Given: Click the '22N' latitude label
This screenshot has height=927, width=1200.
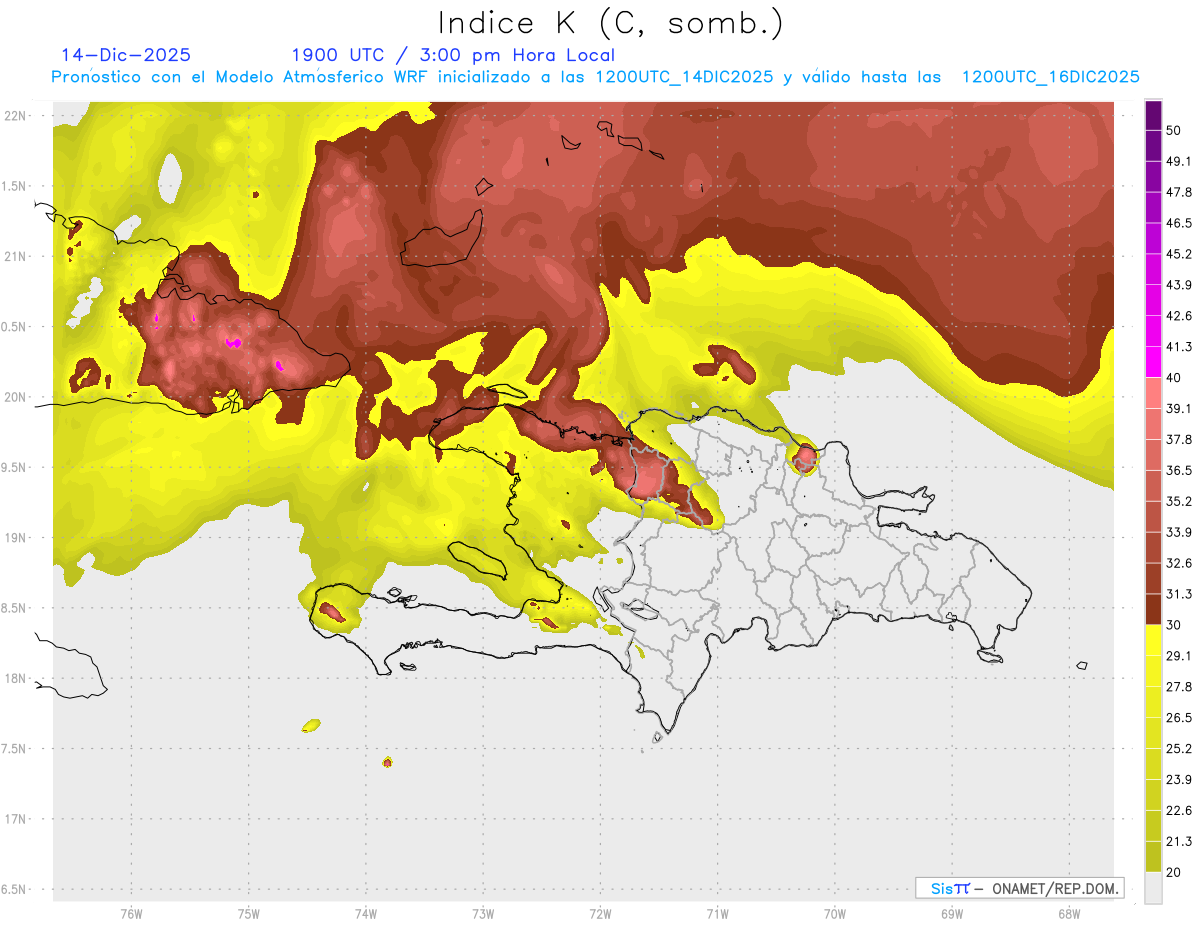Looking at the screenshot, I should (x=17, y=116).
